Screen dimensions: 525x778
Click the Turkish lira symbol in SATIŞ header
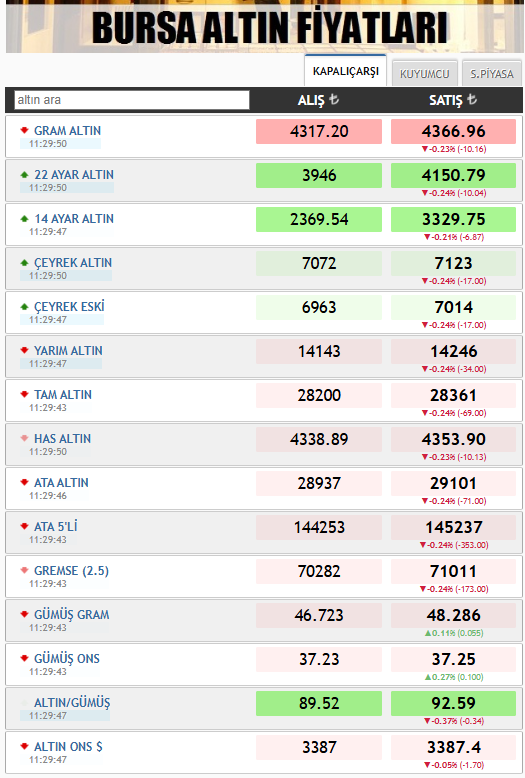tap(472, 99)
